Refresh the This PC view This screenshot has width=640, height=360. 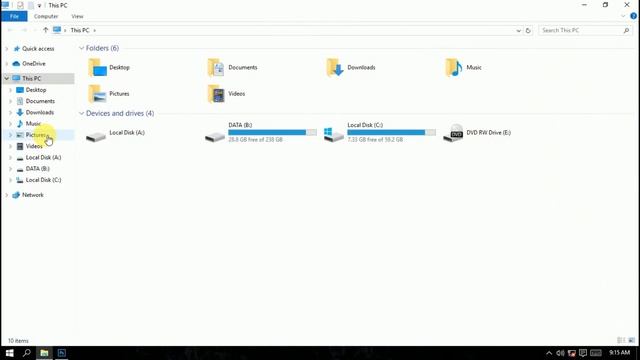[x=528, y=31]
